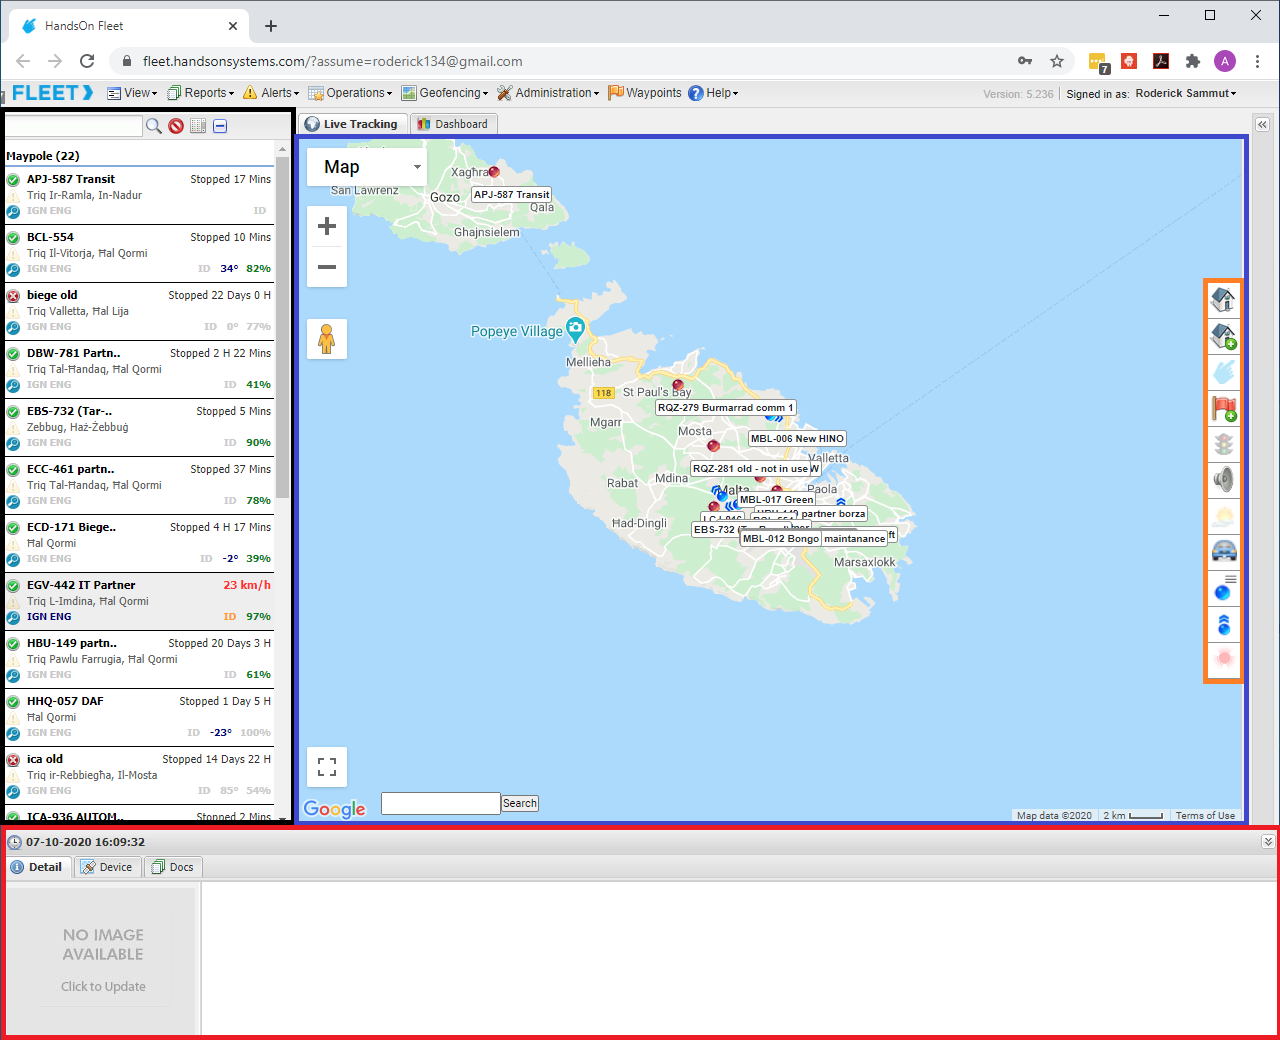Click the add waypoint red flag icon

(x=1223, y=408)
